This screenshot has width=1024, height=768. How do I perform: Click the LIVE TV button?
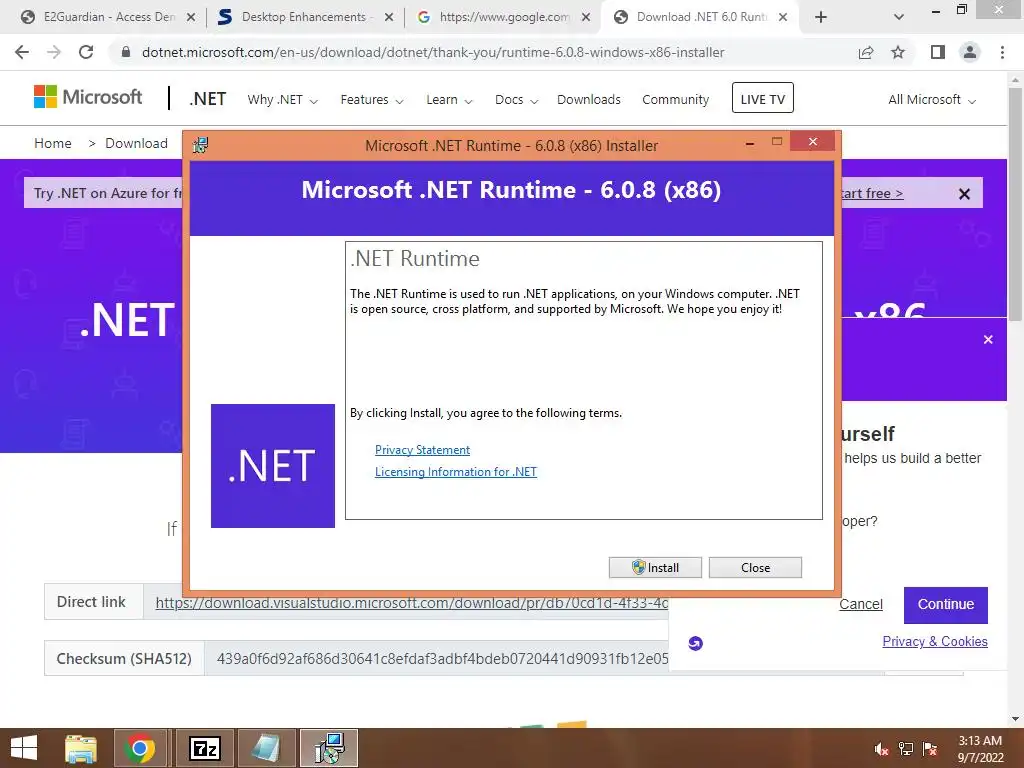click(762, 98)
